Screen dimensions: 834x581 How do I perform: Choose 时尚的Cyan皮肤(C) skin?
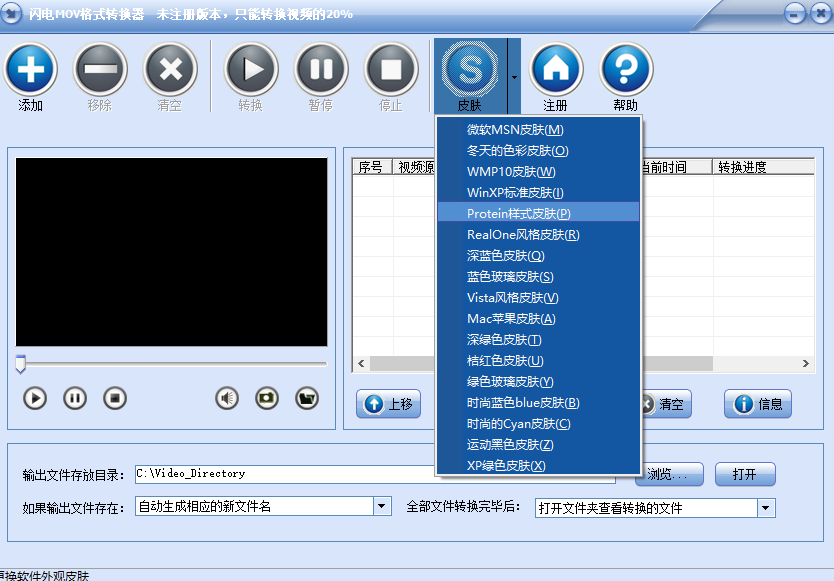(538, 424)
